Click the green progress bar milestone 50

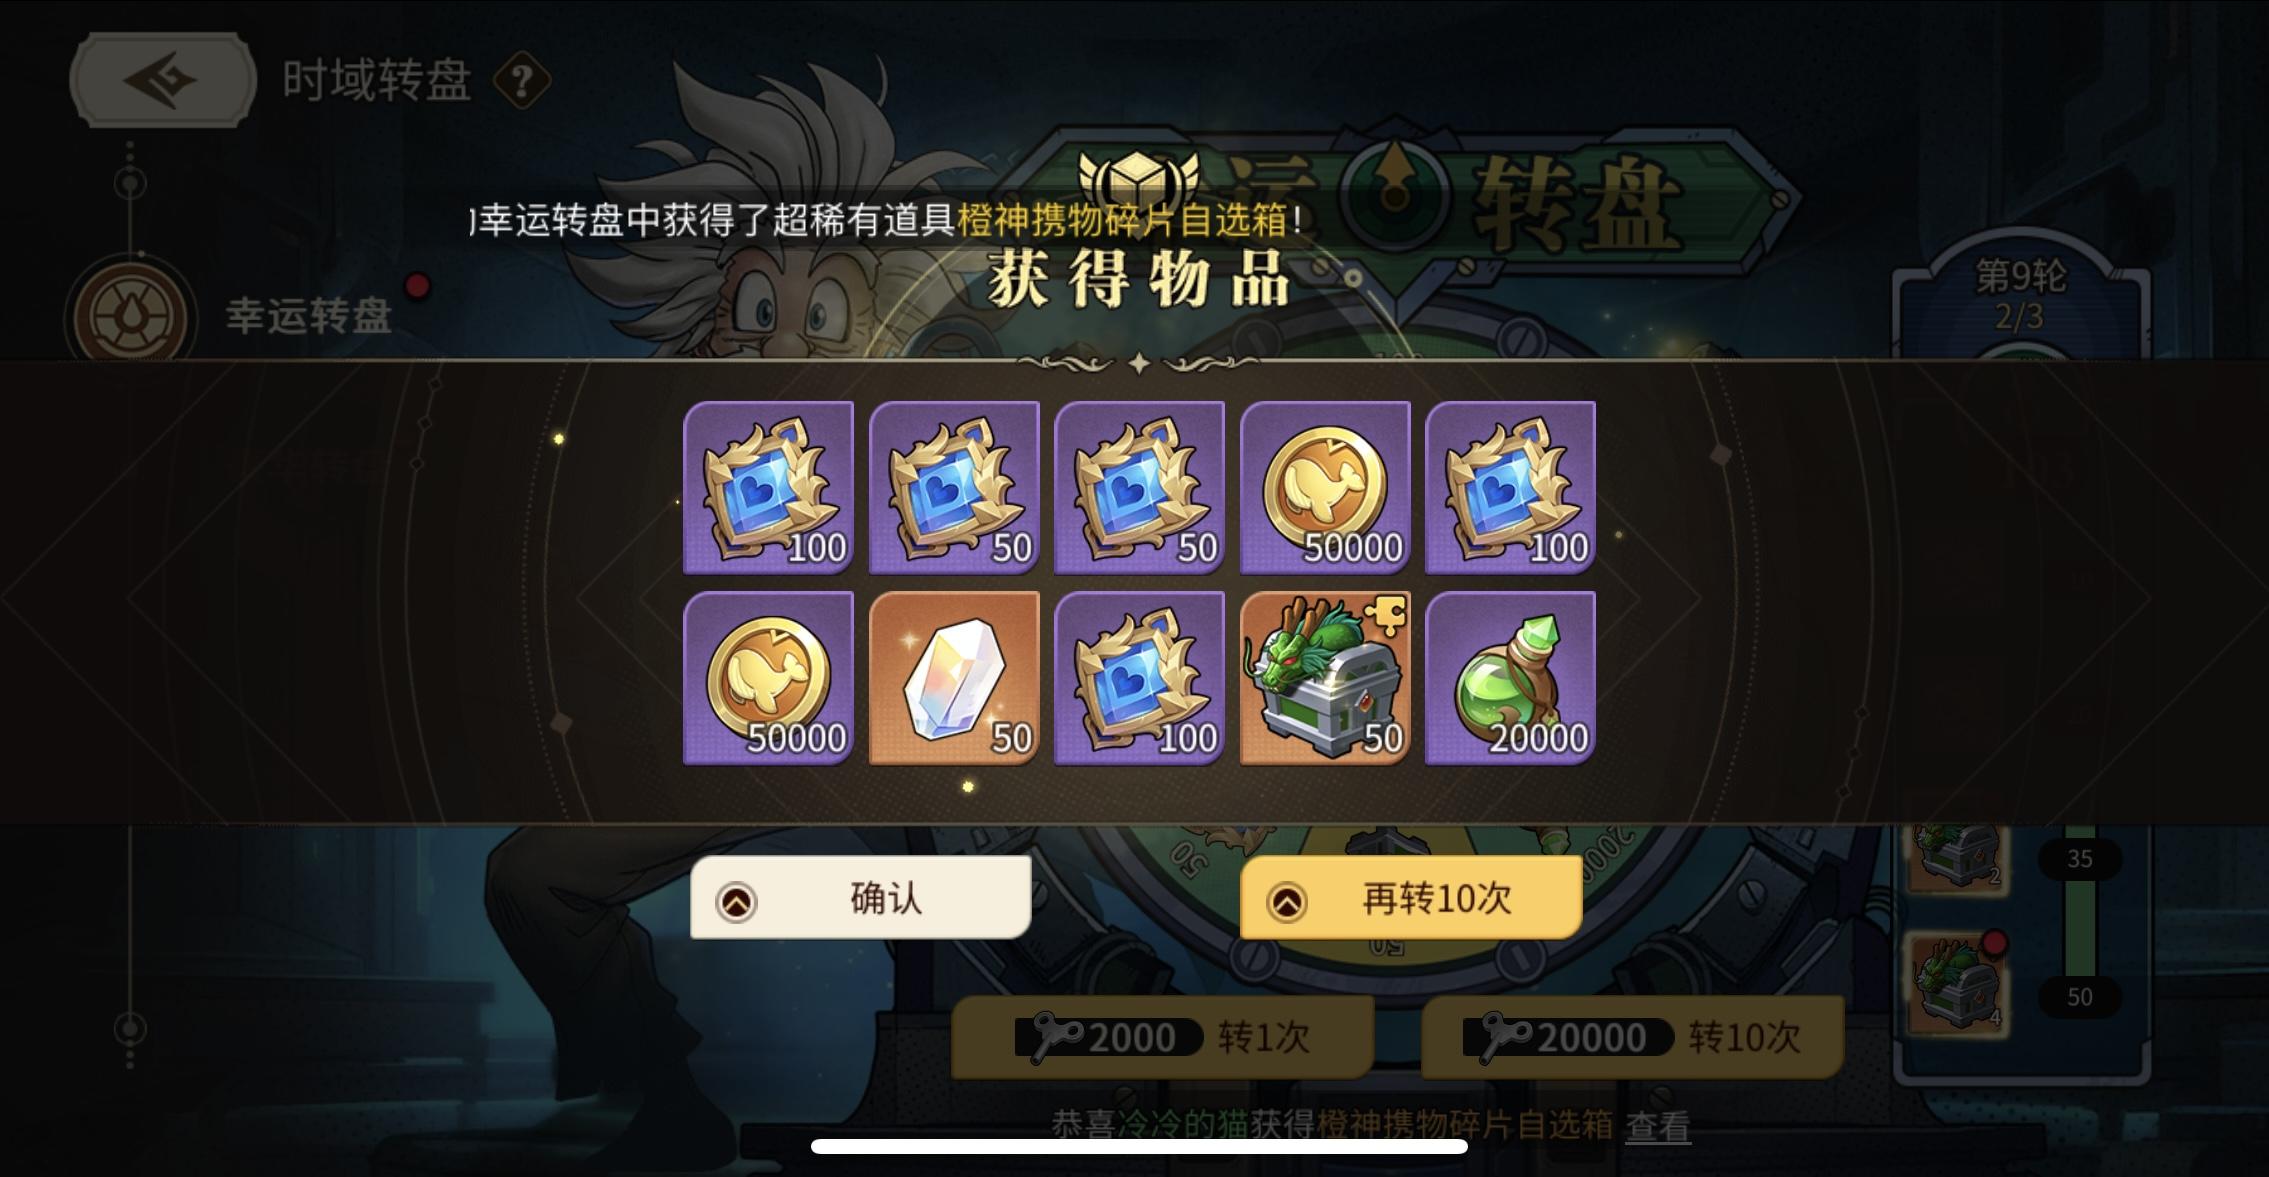[2080, 997]
